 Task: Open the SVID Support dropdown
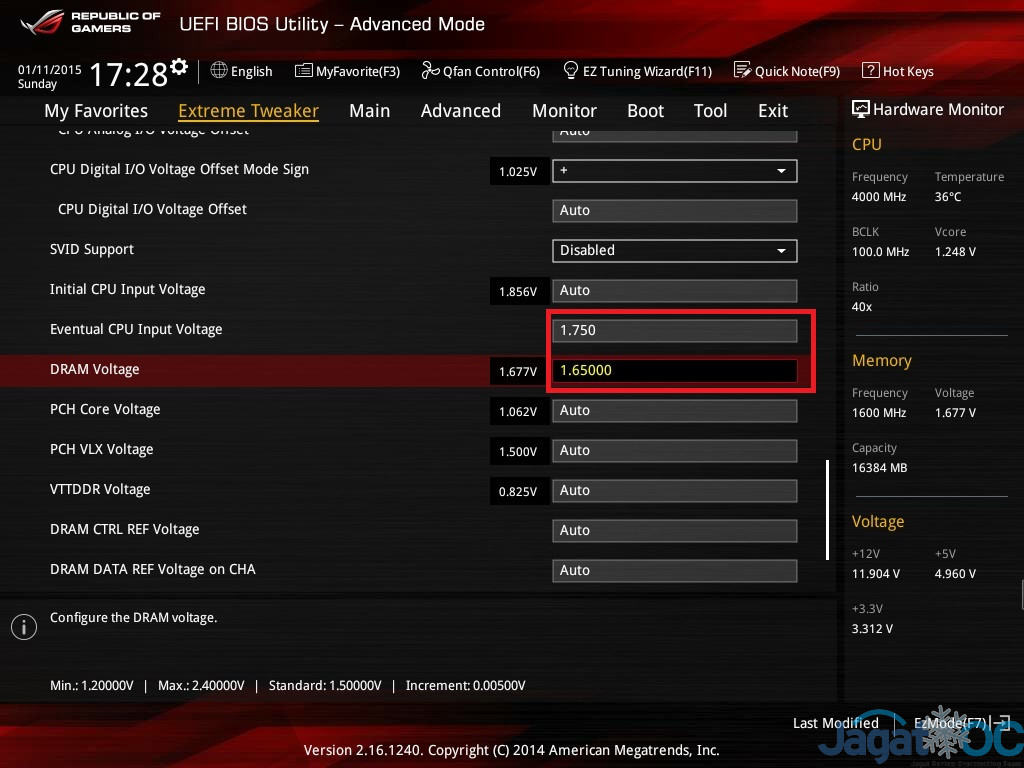point(781,251)
